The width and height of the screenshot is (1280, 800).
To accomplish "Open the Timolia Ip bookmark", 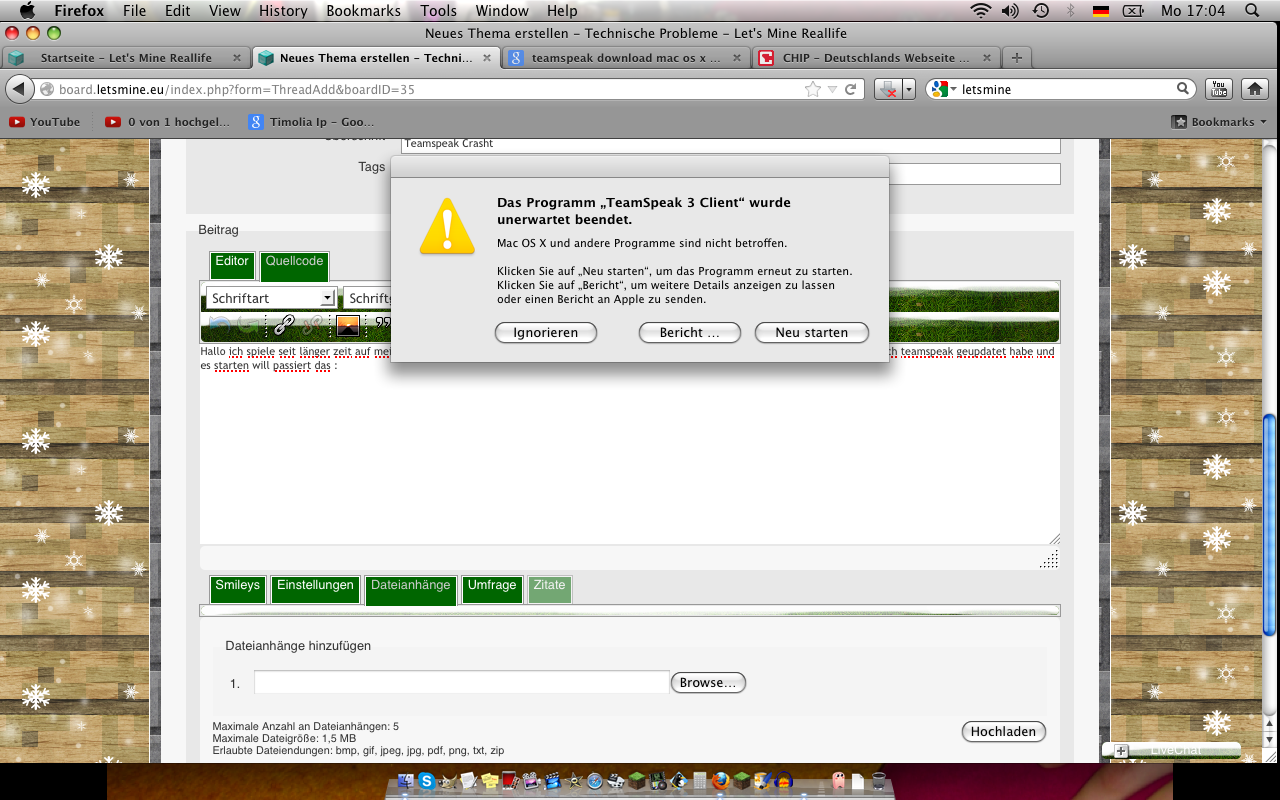I will click(x=309, y=122).
